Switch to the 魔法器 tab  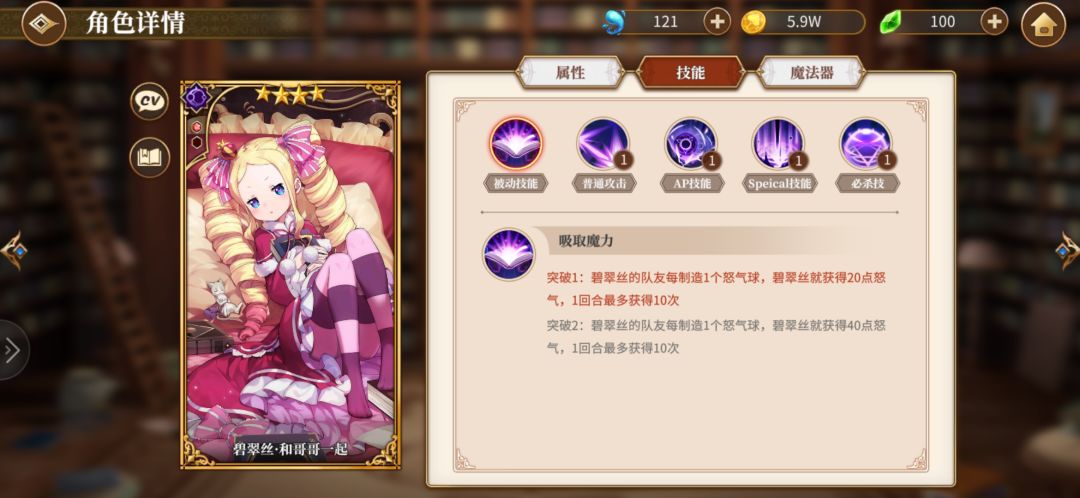point(811,72)
